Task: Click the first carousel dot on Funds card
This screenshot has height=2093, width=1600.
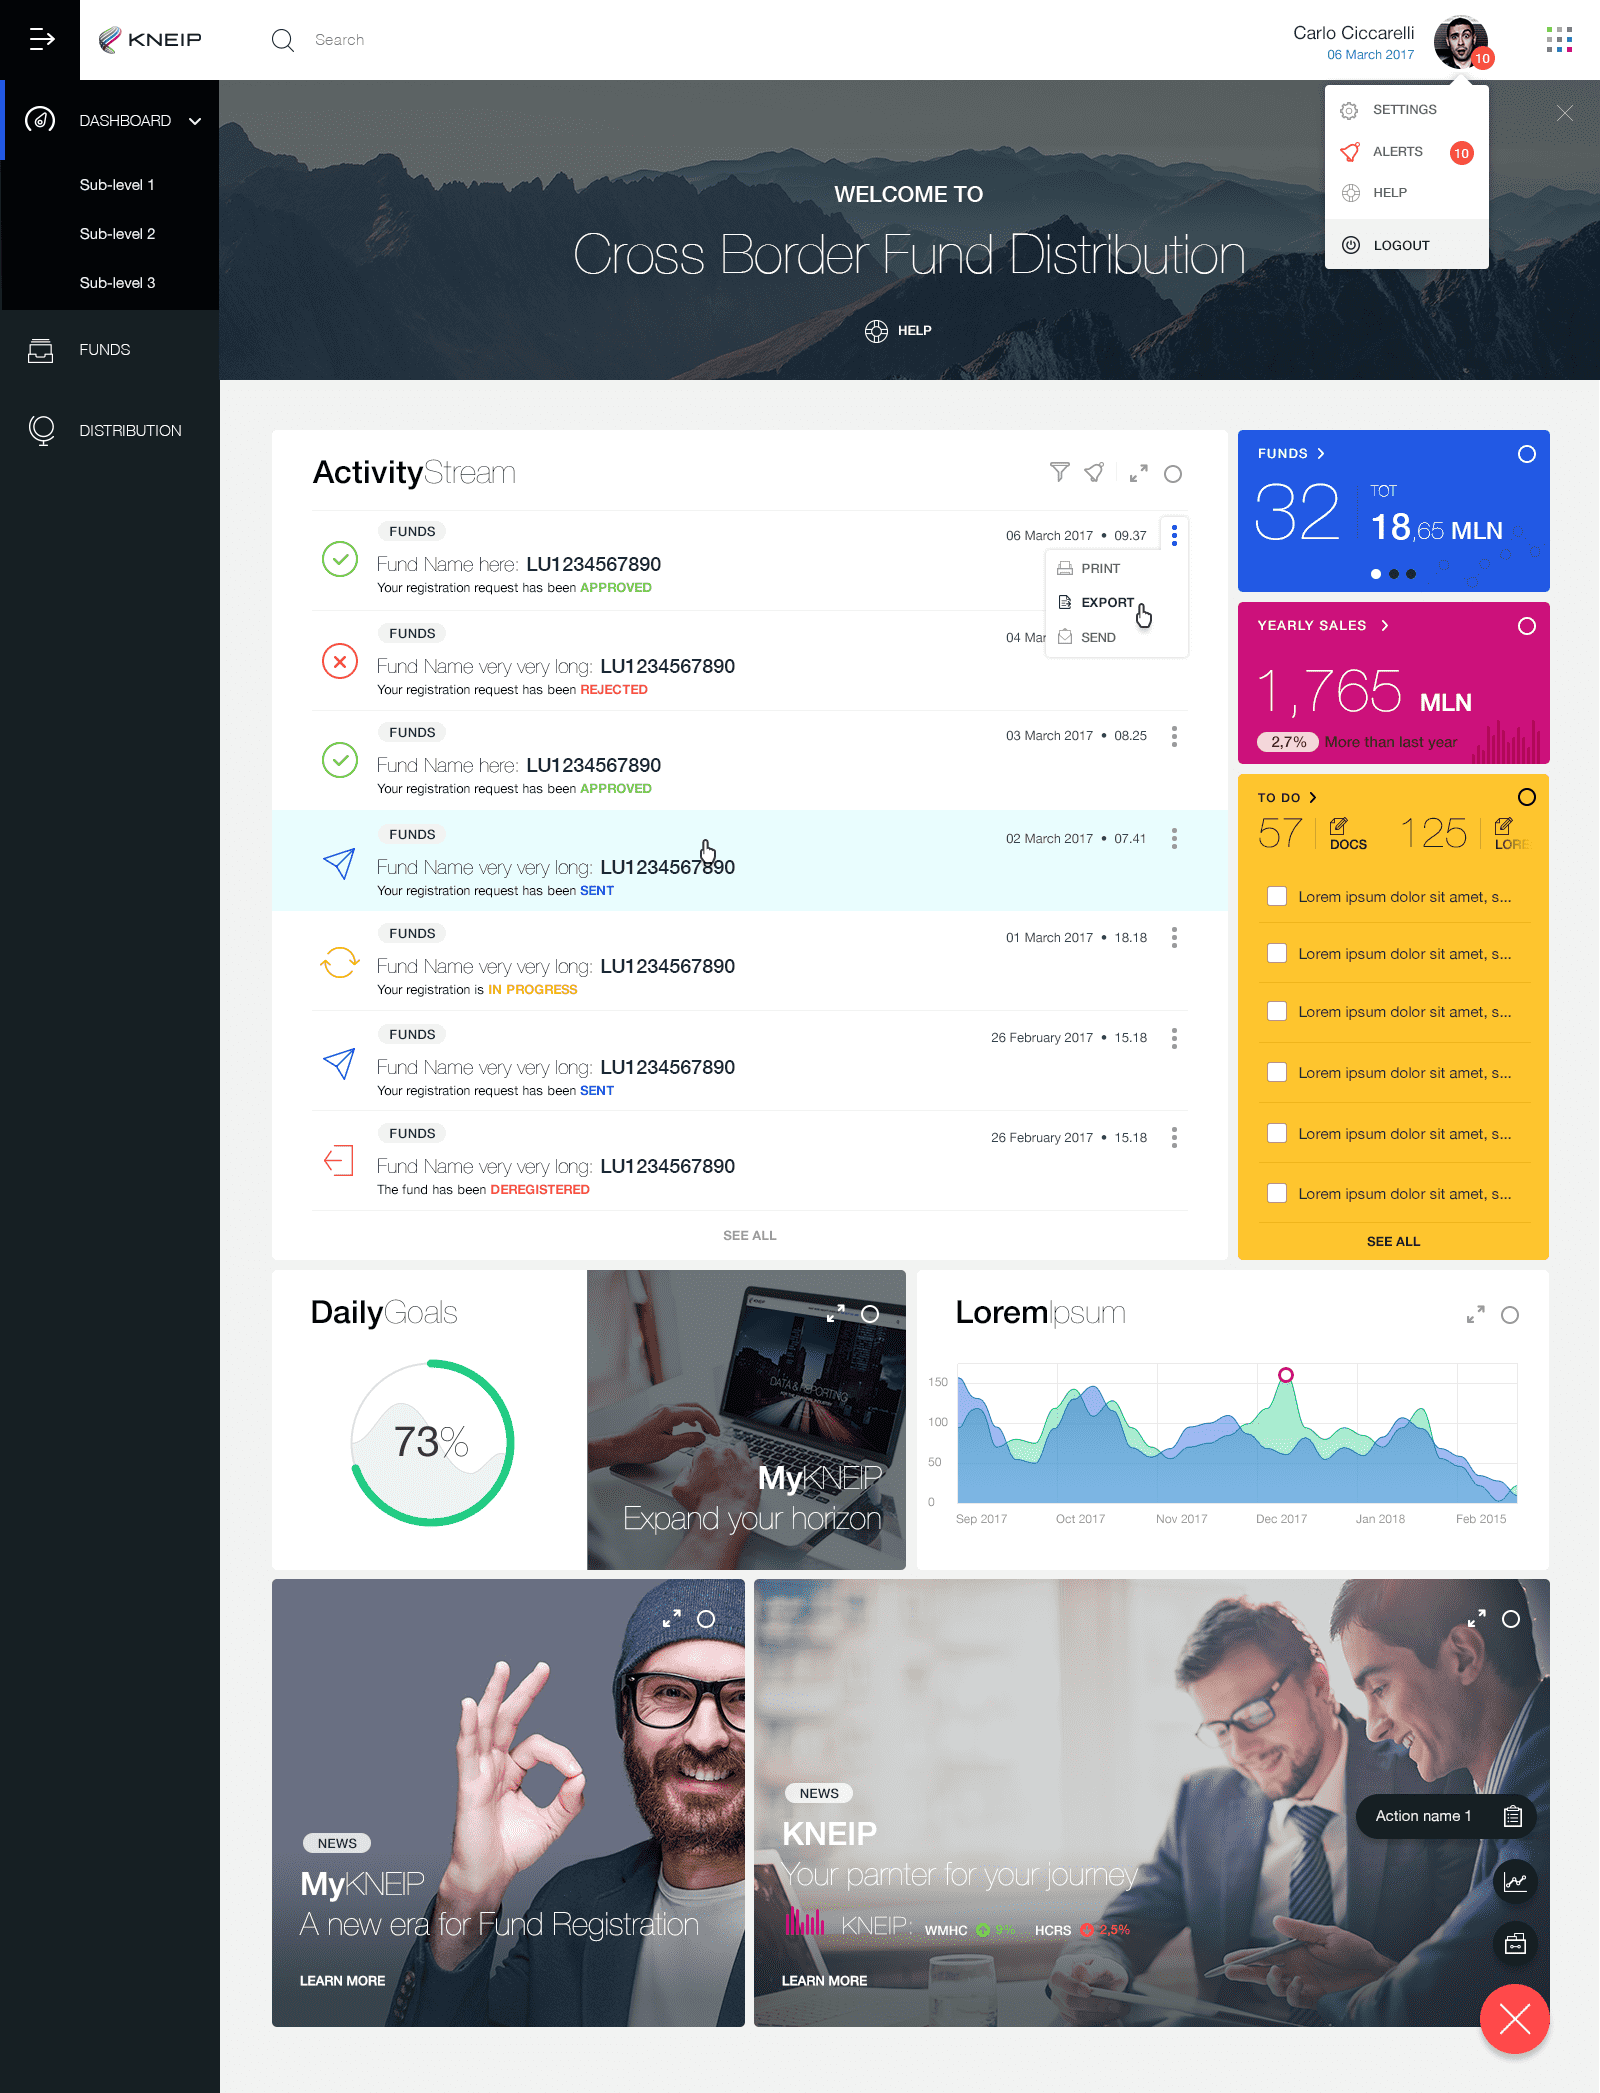Action: (x=1376, y=574)
